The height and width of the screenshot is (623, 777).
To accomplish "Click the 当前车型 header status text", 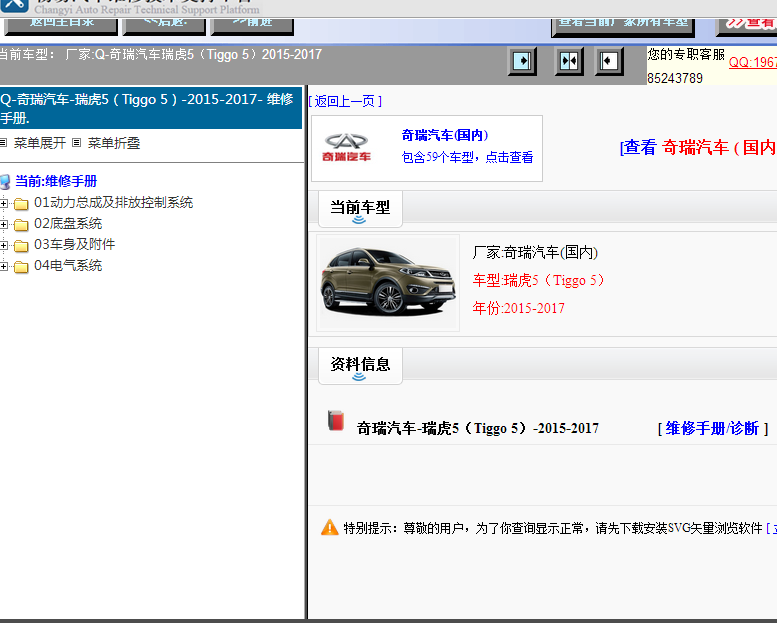I will [161, 55].
